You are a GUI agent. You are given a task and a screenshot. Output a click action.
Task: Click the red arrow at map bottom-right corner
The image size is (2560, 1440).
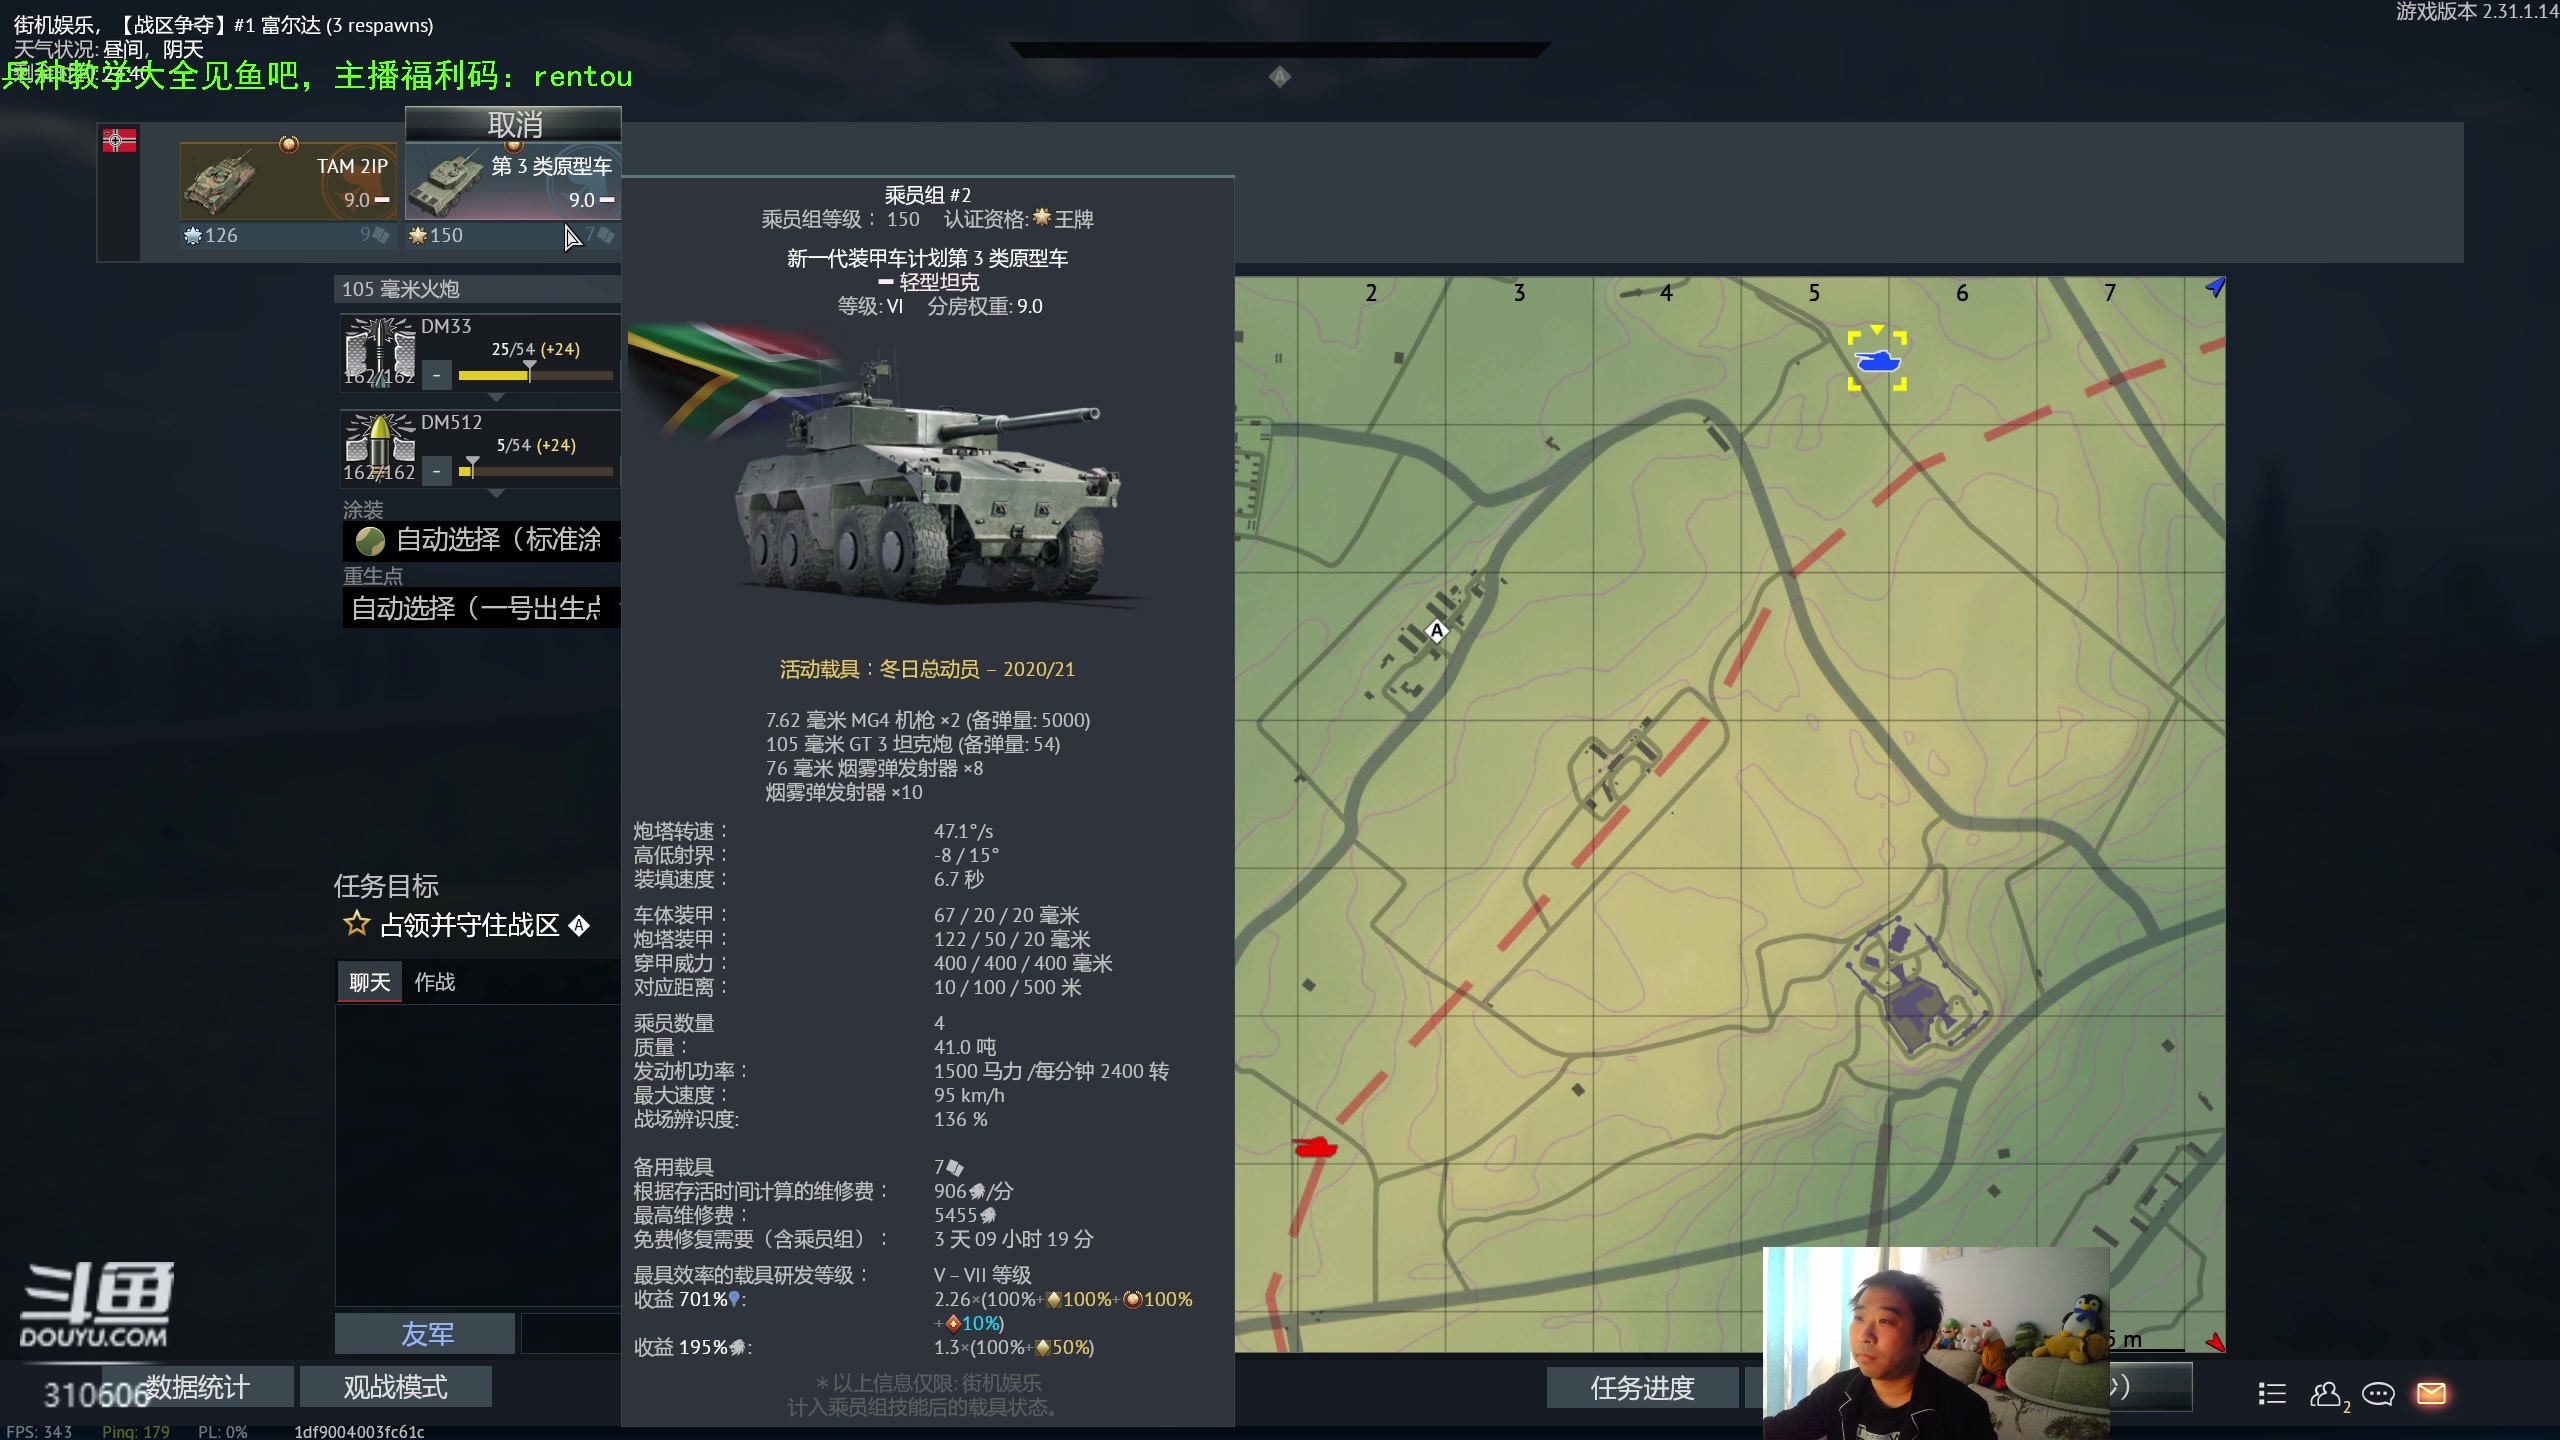[x=2215, y=1341]
